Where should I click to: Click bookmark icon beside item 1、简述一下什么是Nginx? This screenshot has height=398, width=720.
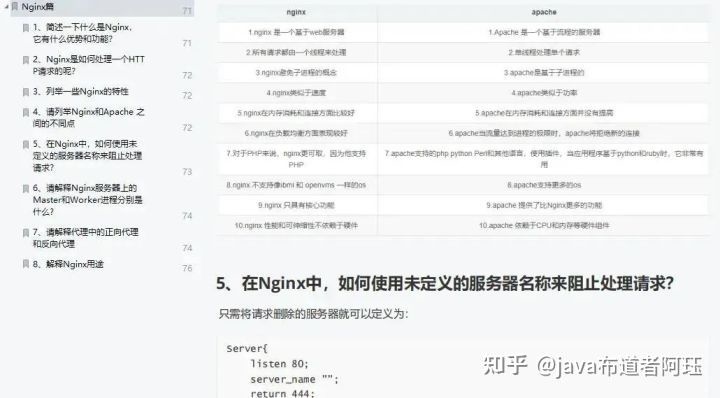(26, 28)
